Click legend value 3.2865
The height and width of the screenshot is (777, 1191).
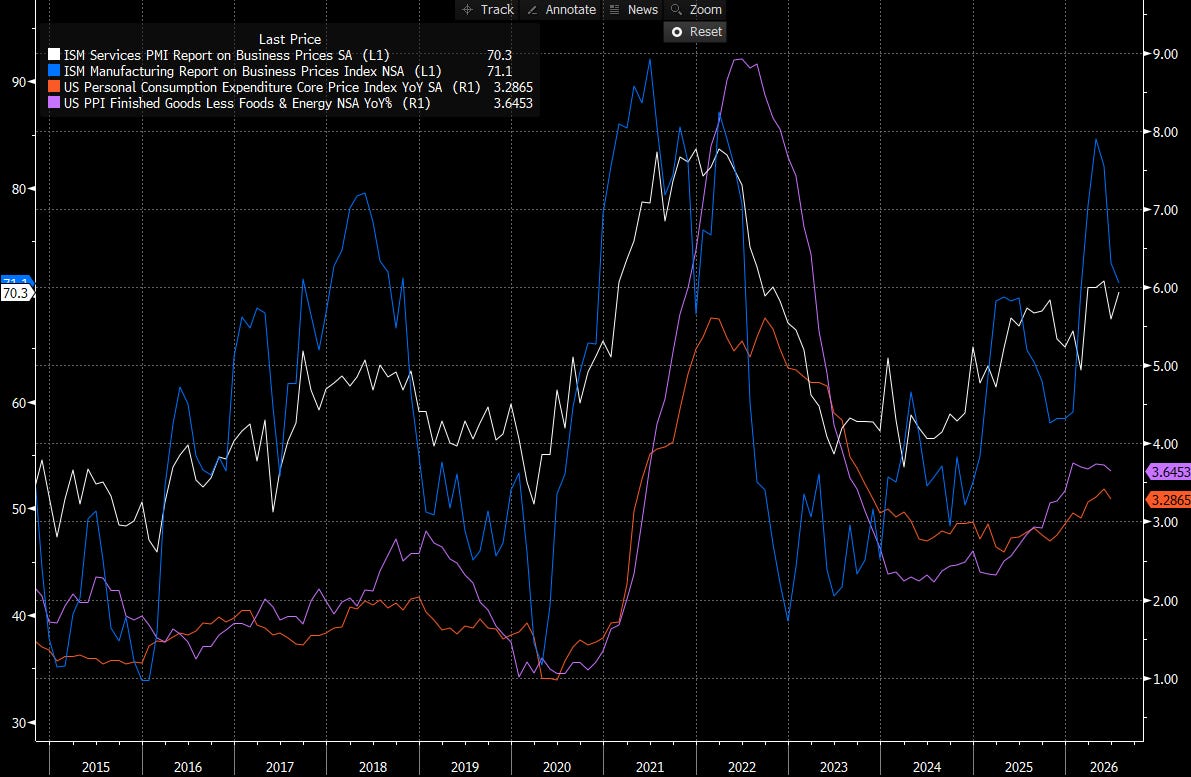click(513, 87)
